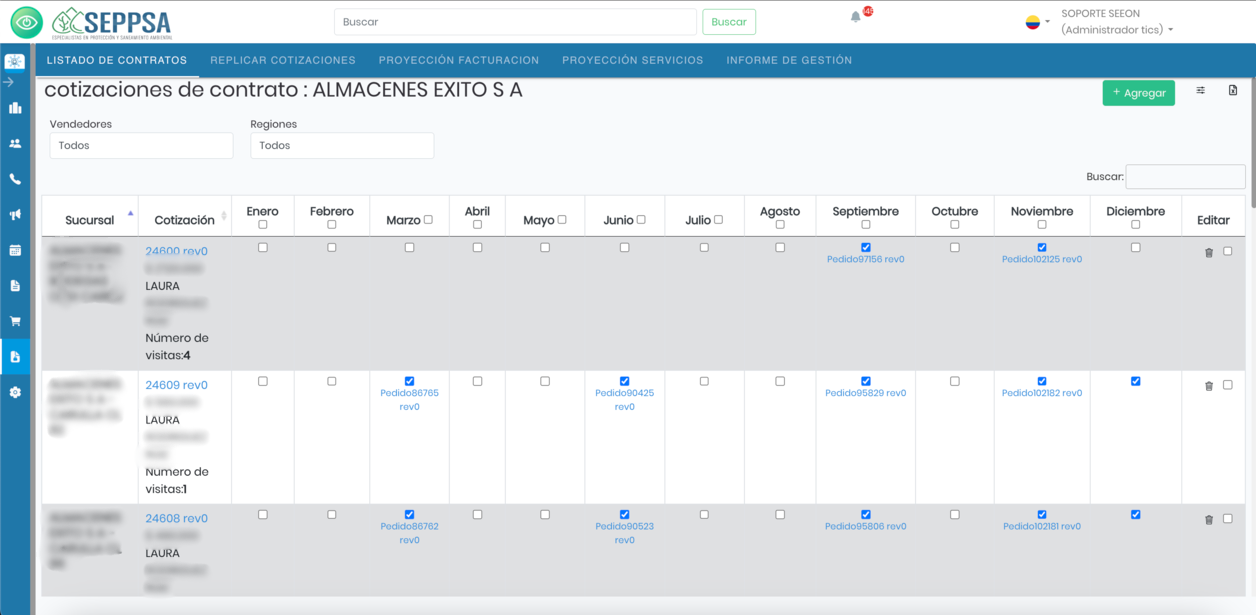This screenshot has height=615, width=1256.
Task: Click the green Buscar button
Action: tap(729, 22)
